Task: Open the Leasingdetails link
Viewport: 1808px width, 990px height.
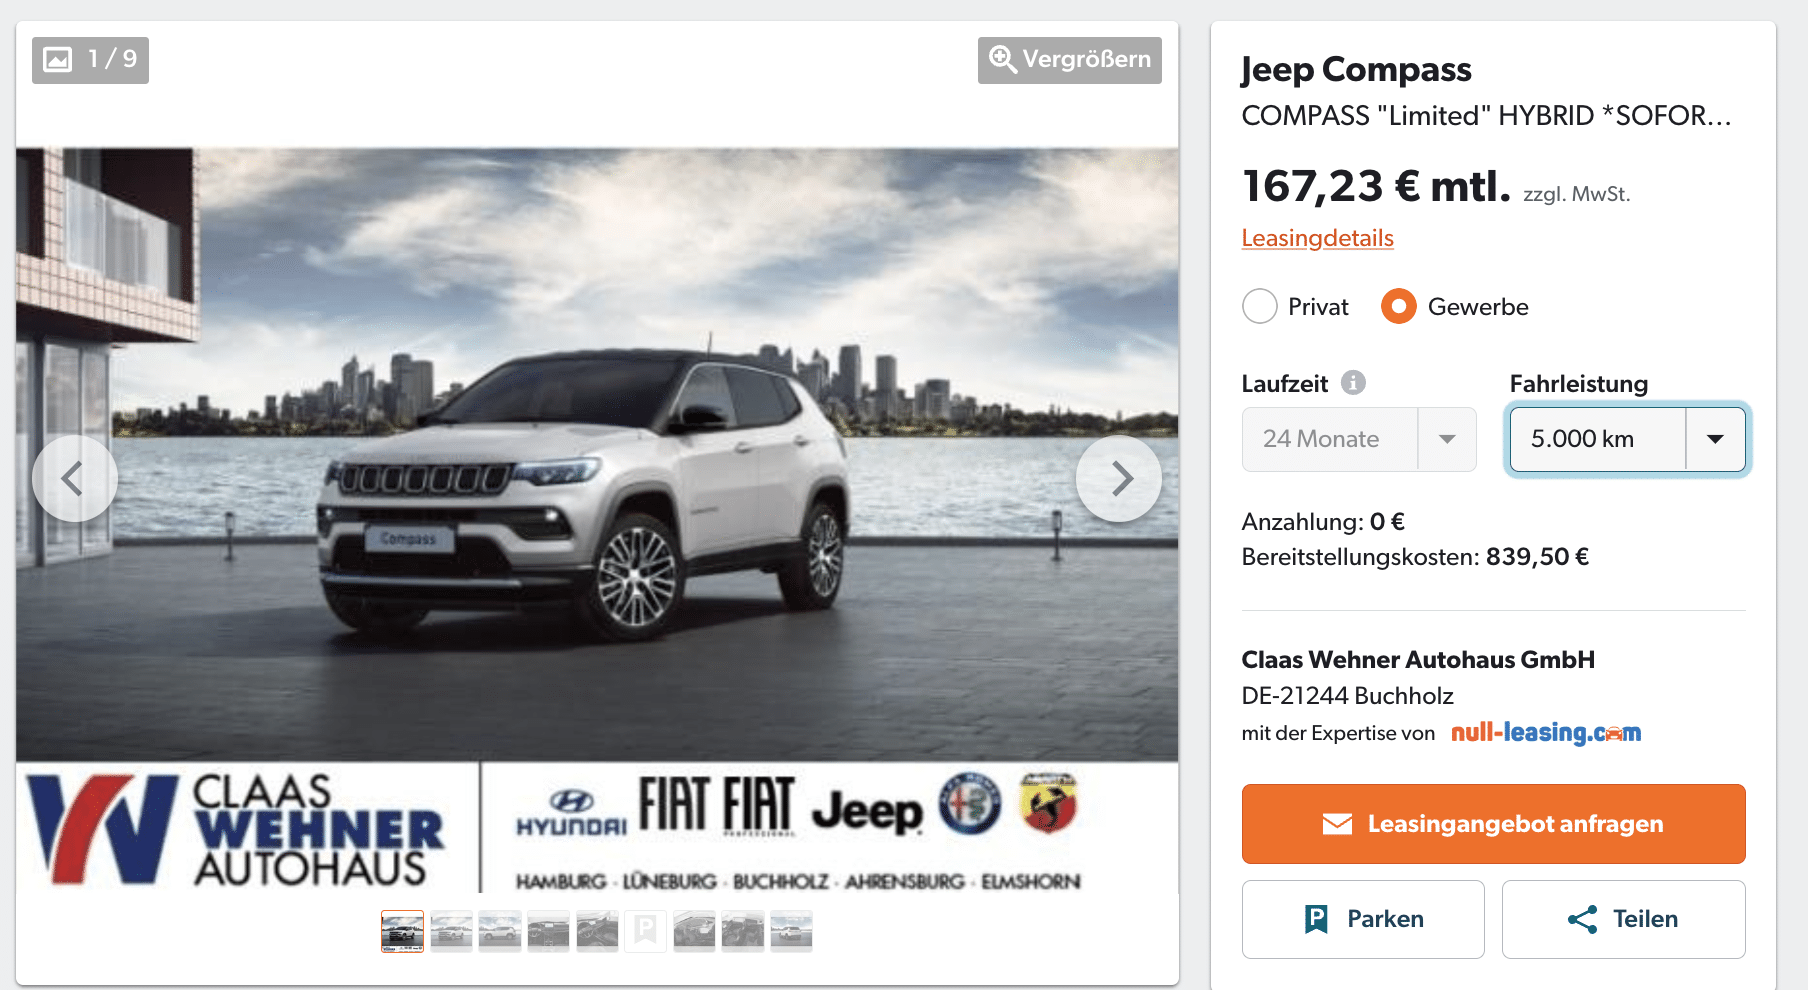Action: click(x=1317, y=238)
